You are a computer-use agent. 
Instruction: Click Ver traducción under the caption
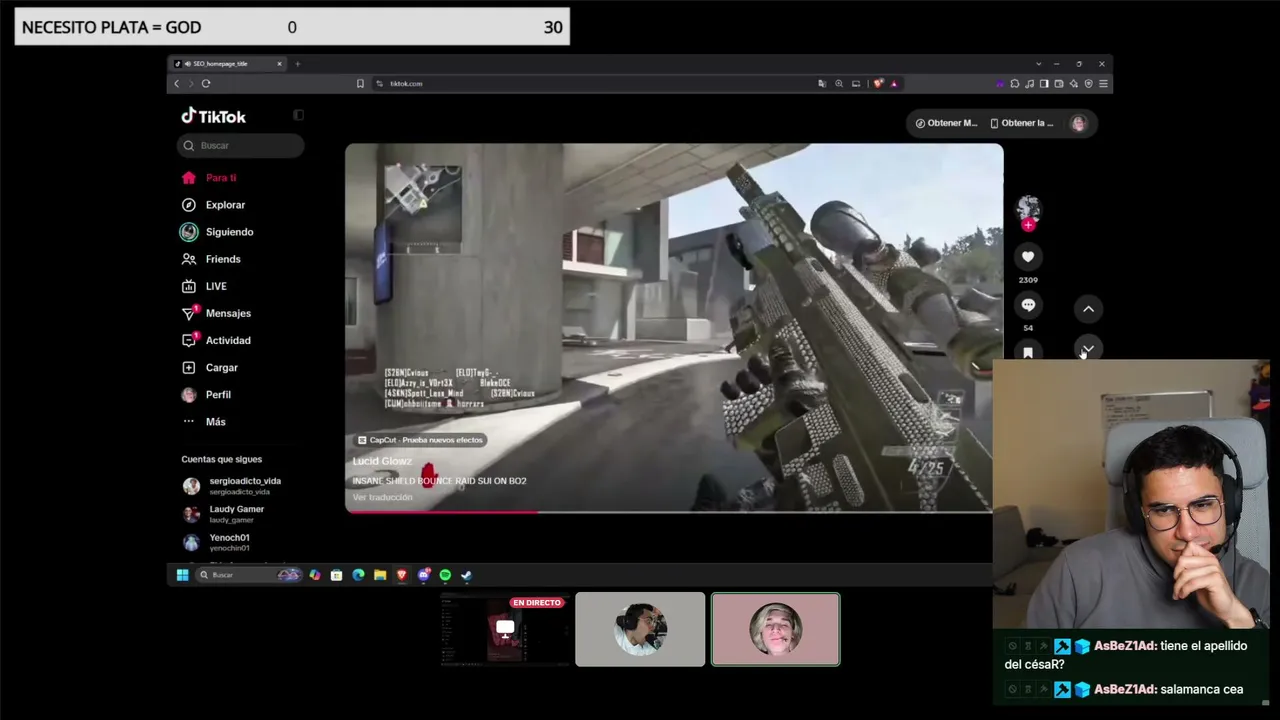pyautogui.click(x=382, y=497)
